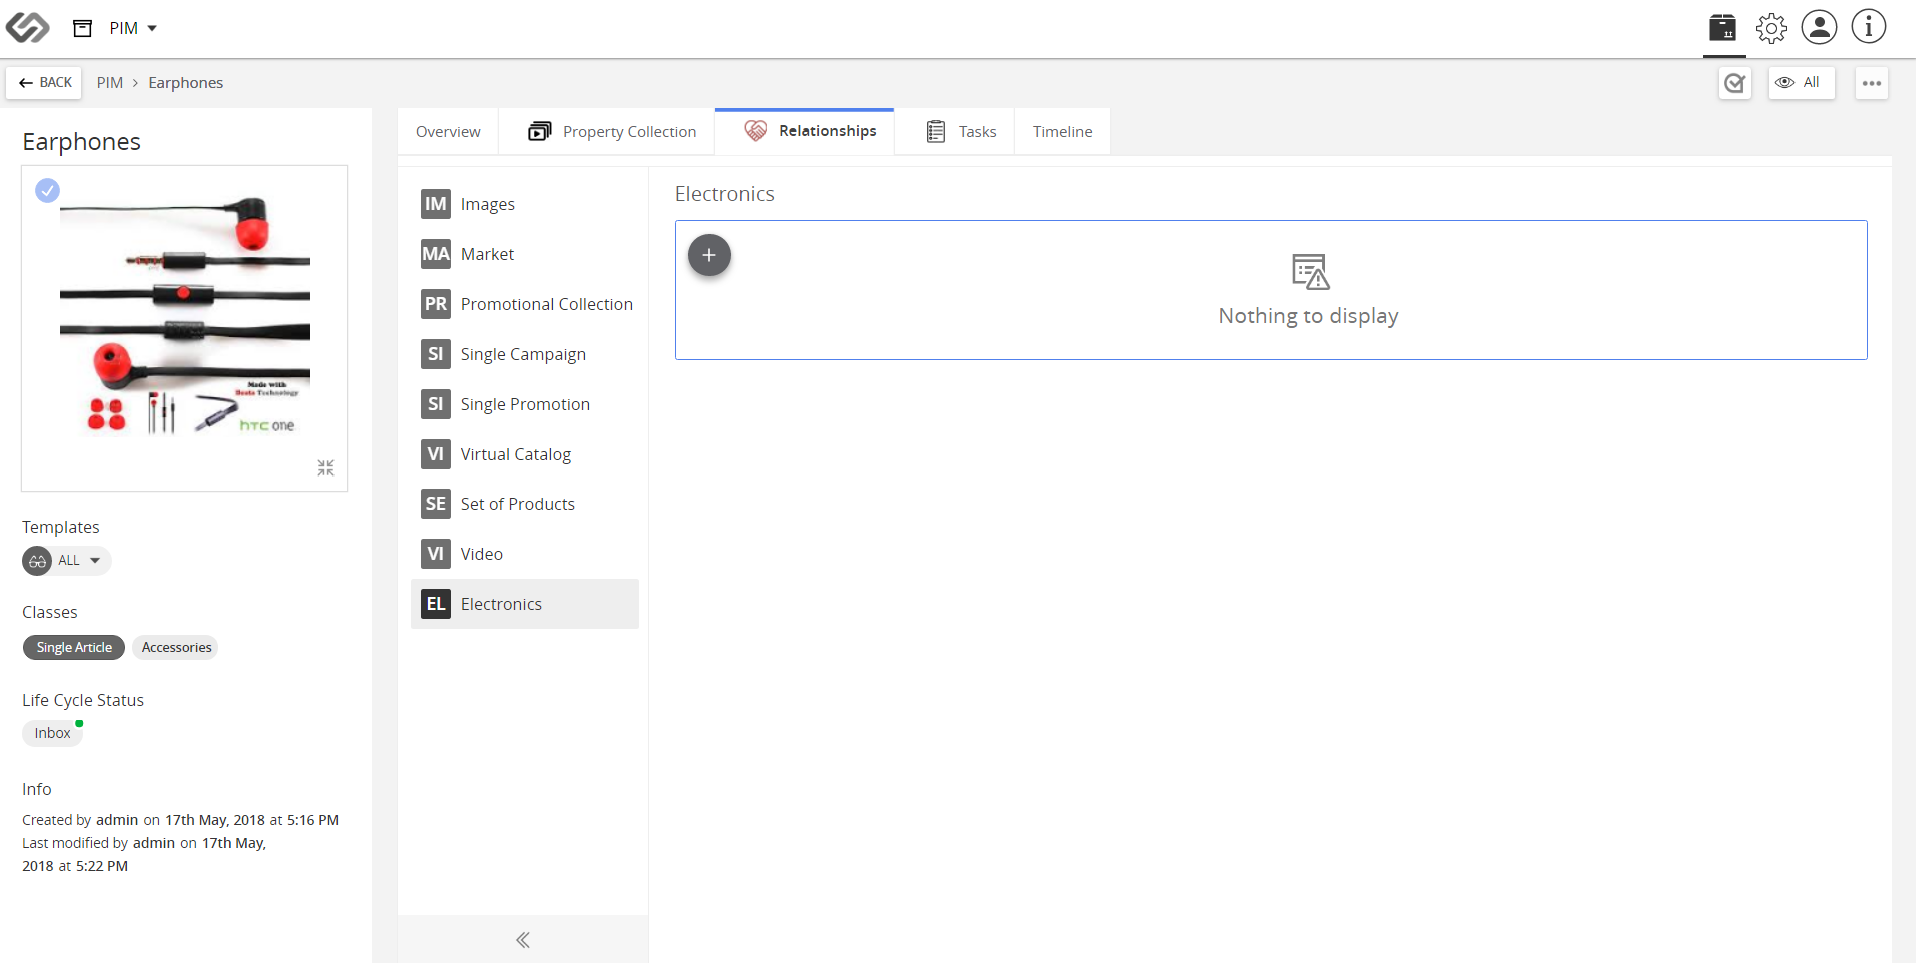
Task: Select Virtual Catalog relationship
Action: tap(525, 454)
